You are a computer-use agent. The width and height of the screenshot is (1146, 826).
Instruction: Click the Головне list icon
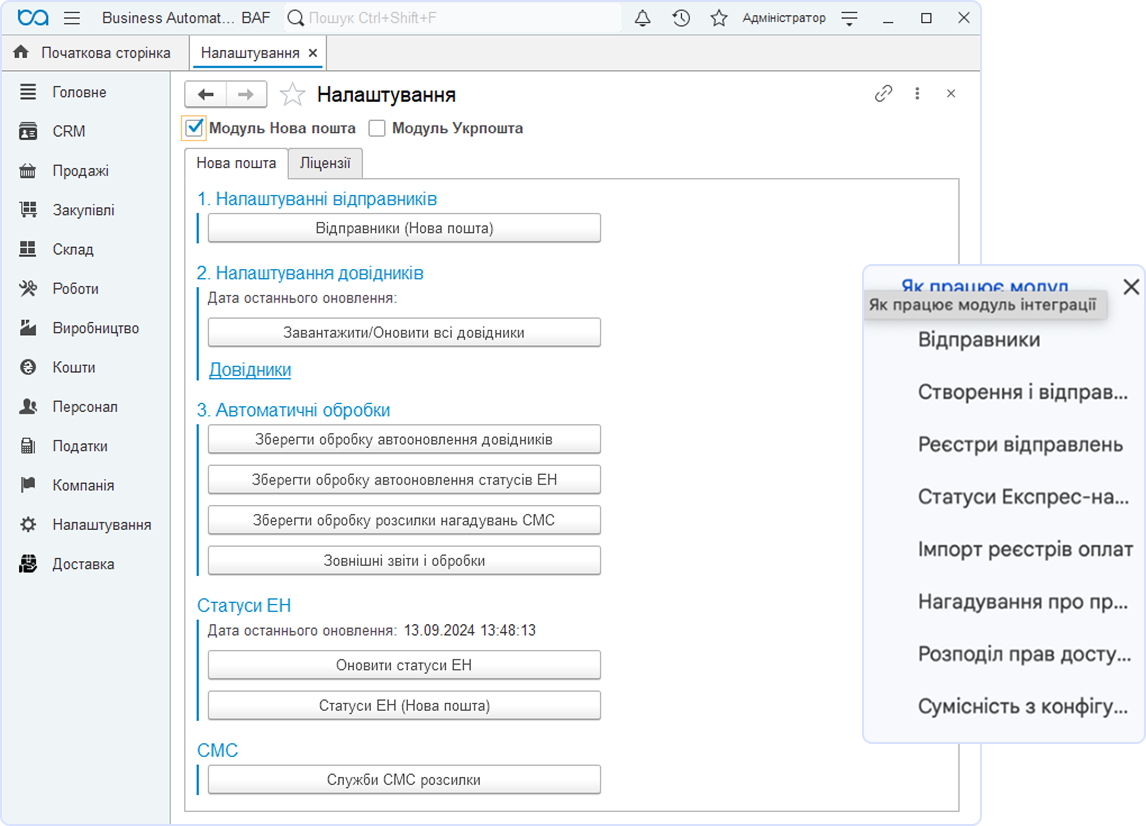tap(28, 92)
